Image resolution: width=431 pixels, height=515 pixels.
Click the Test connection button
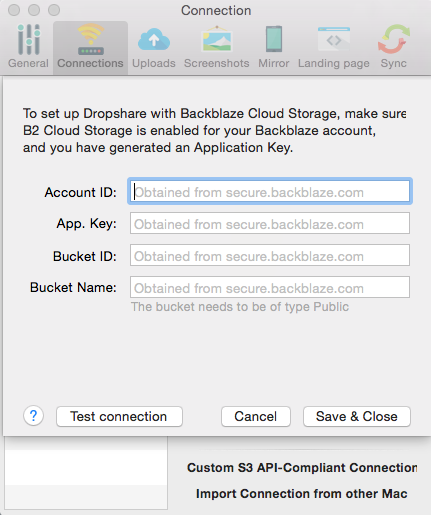(x=119, y=416)
